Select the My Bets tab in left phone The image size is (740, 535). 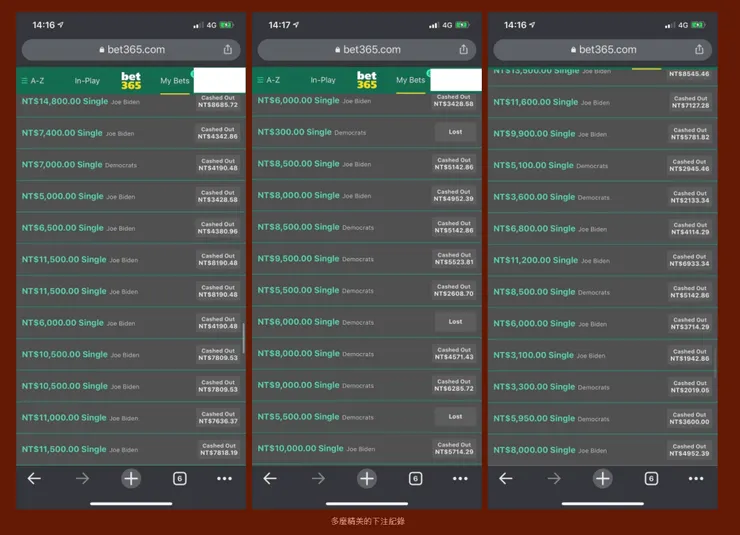[x=175, y=81]
